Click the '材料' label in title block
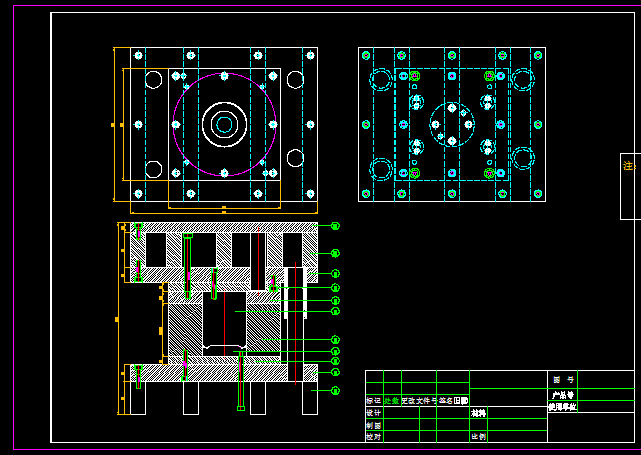This screenshot has height=455, width=641. (x=478, y=413)
